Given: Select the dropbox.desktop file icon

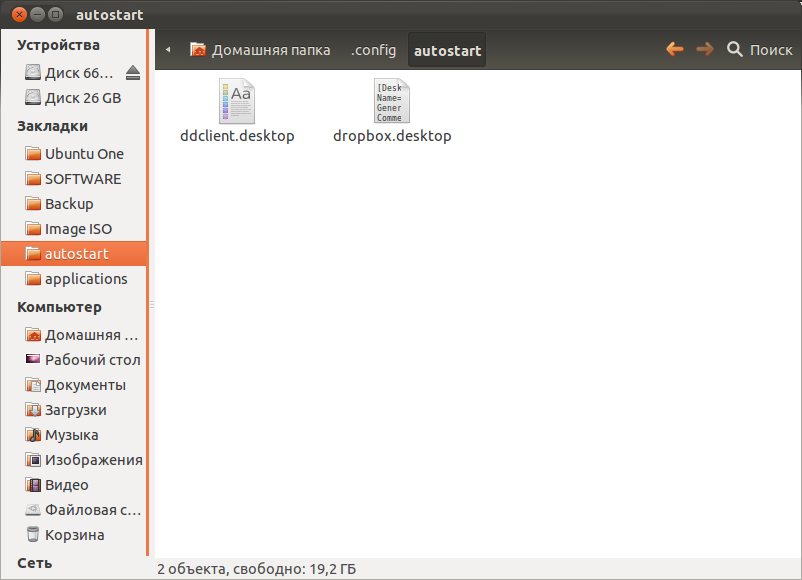Looking at the screenshot, I should [391, 101].
